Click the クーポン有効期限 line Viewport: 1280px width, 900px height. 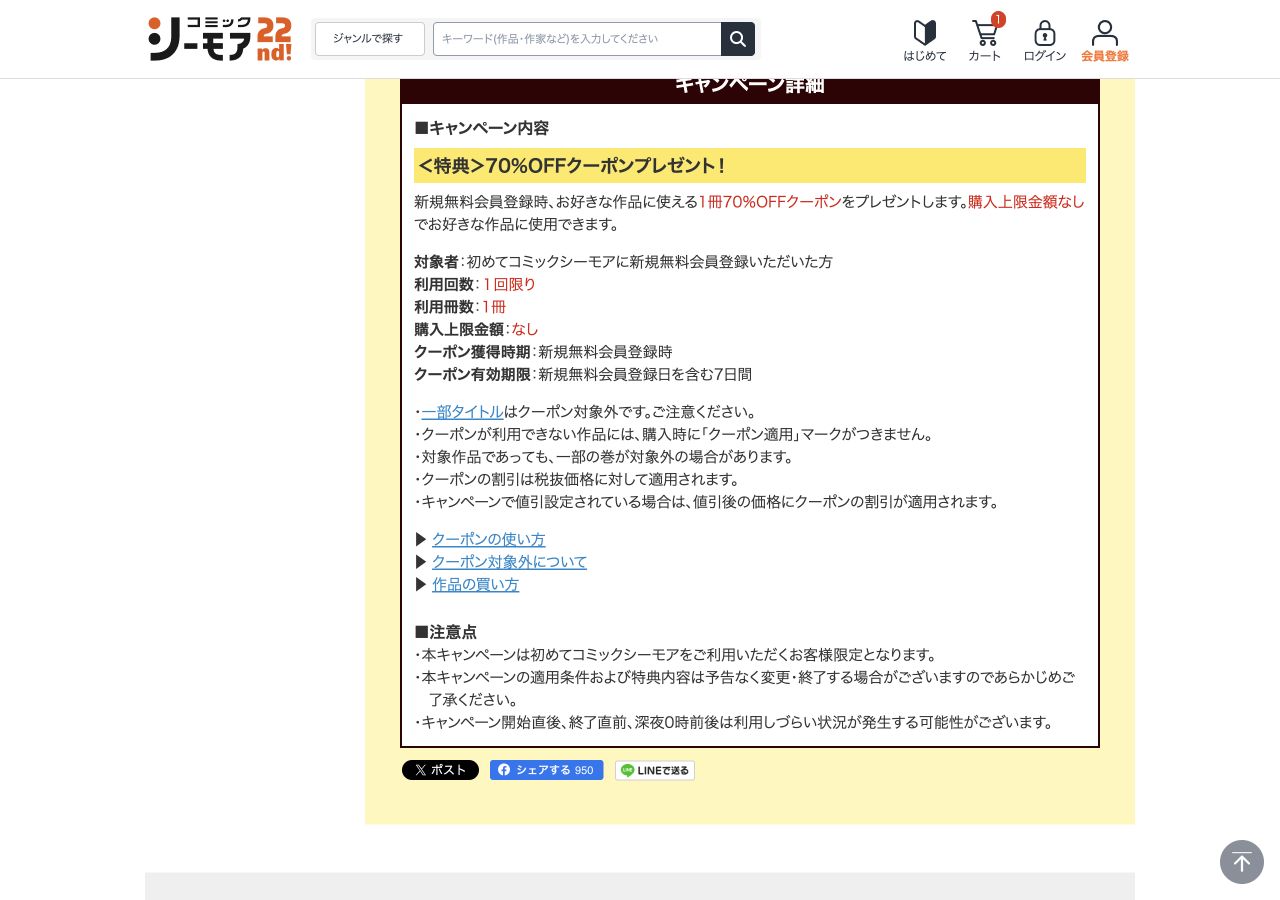(583, 375)
